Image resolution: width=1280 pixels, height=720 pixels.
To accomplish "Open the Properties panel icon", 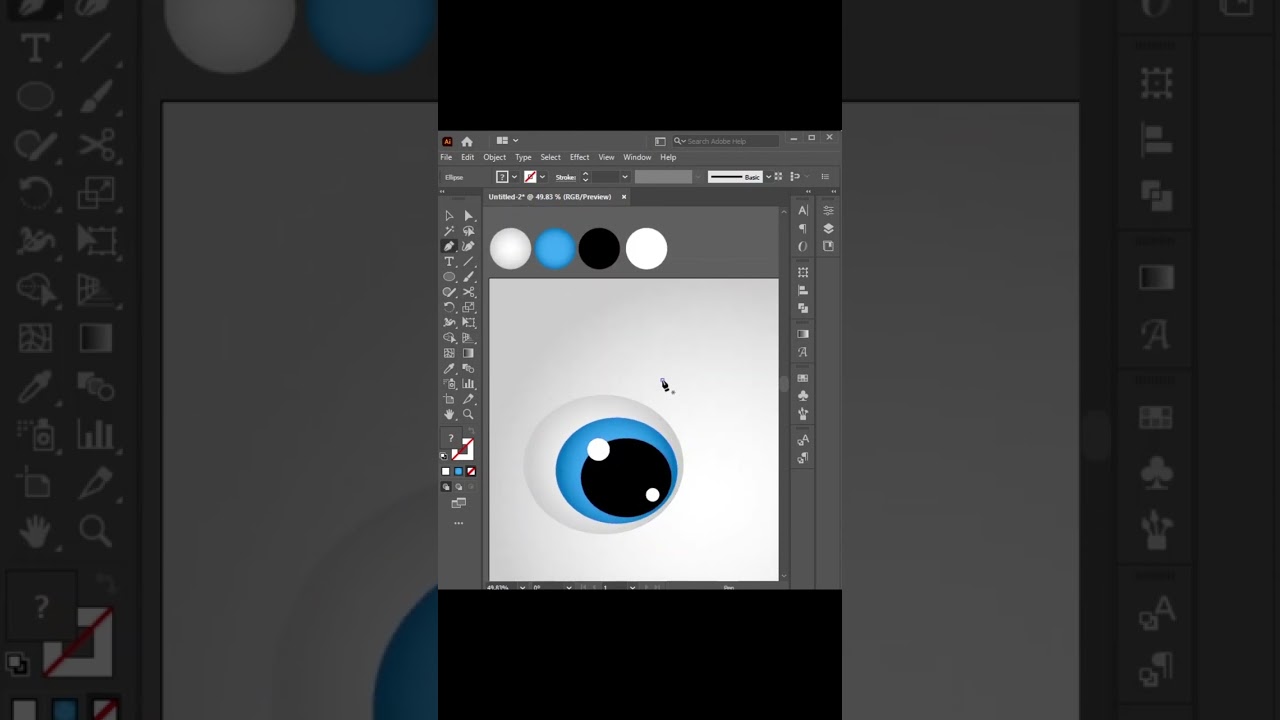I will click(x=828, y=210).
